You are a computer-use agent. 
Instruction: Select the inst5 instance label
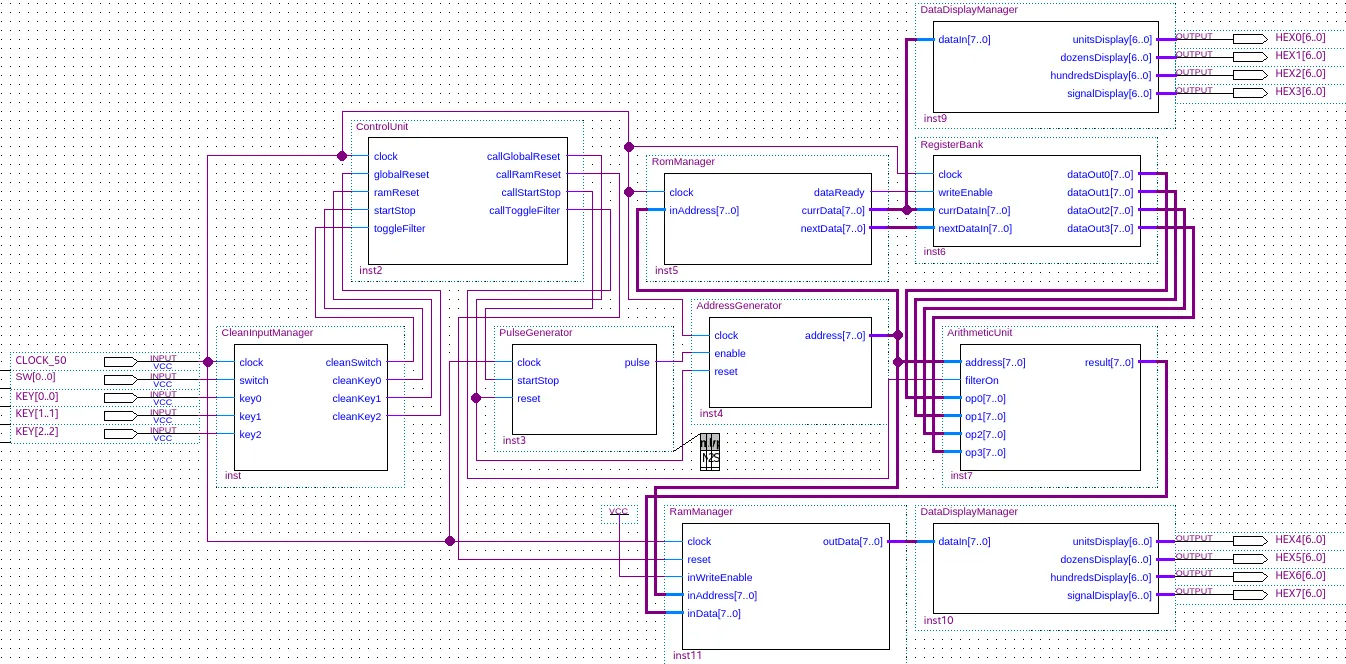point(667,270)
